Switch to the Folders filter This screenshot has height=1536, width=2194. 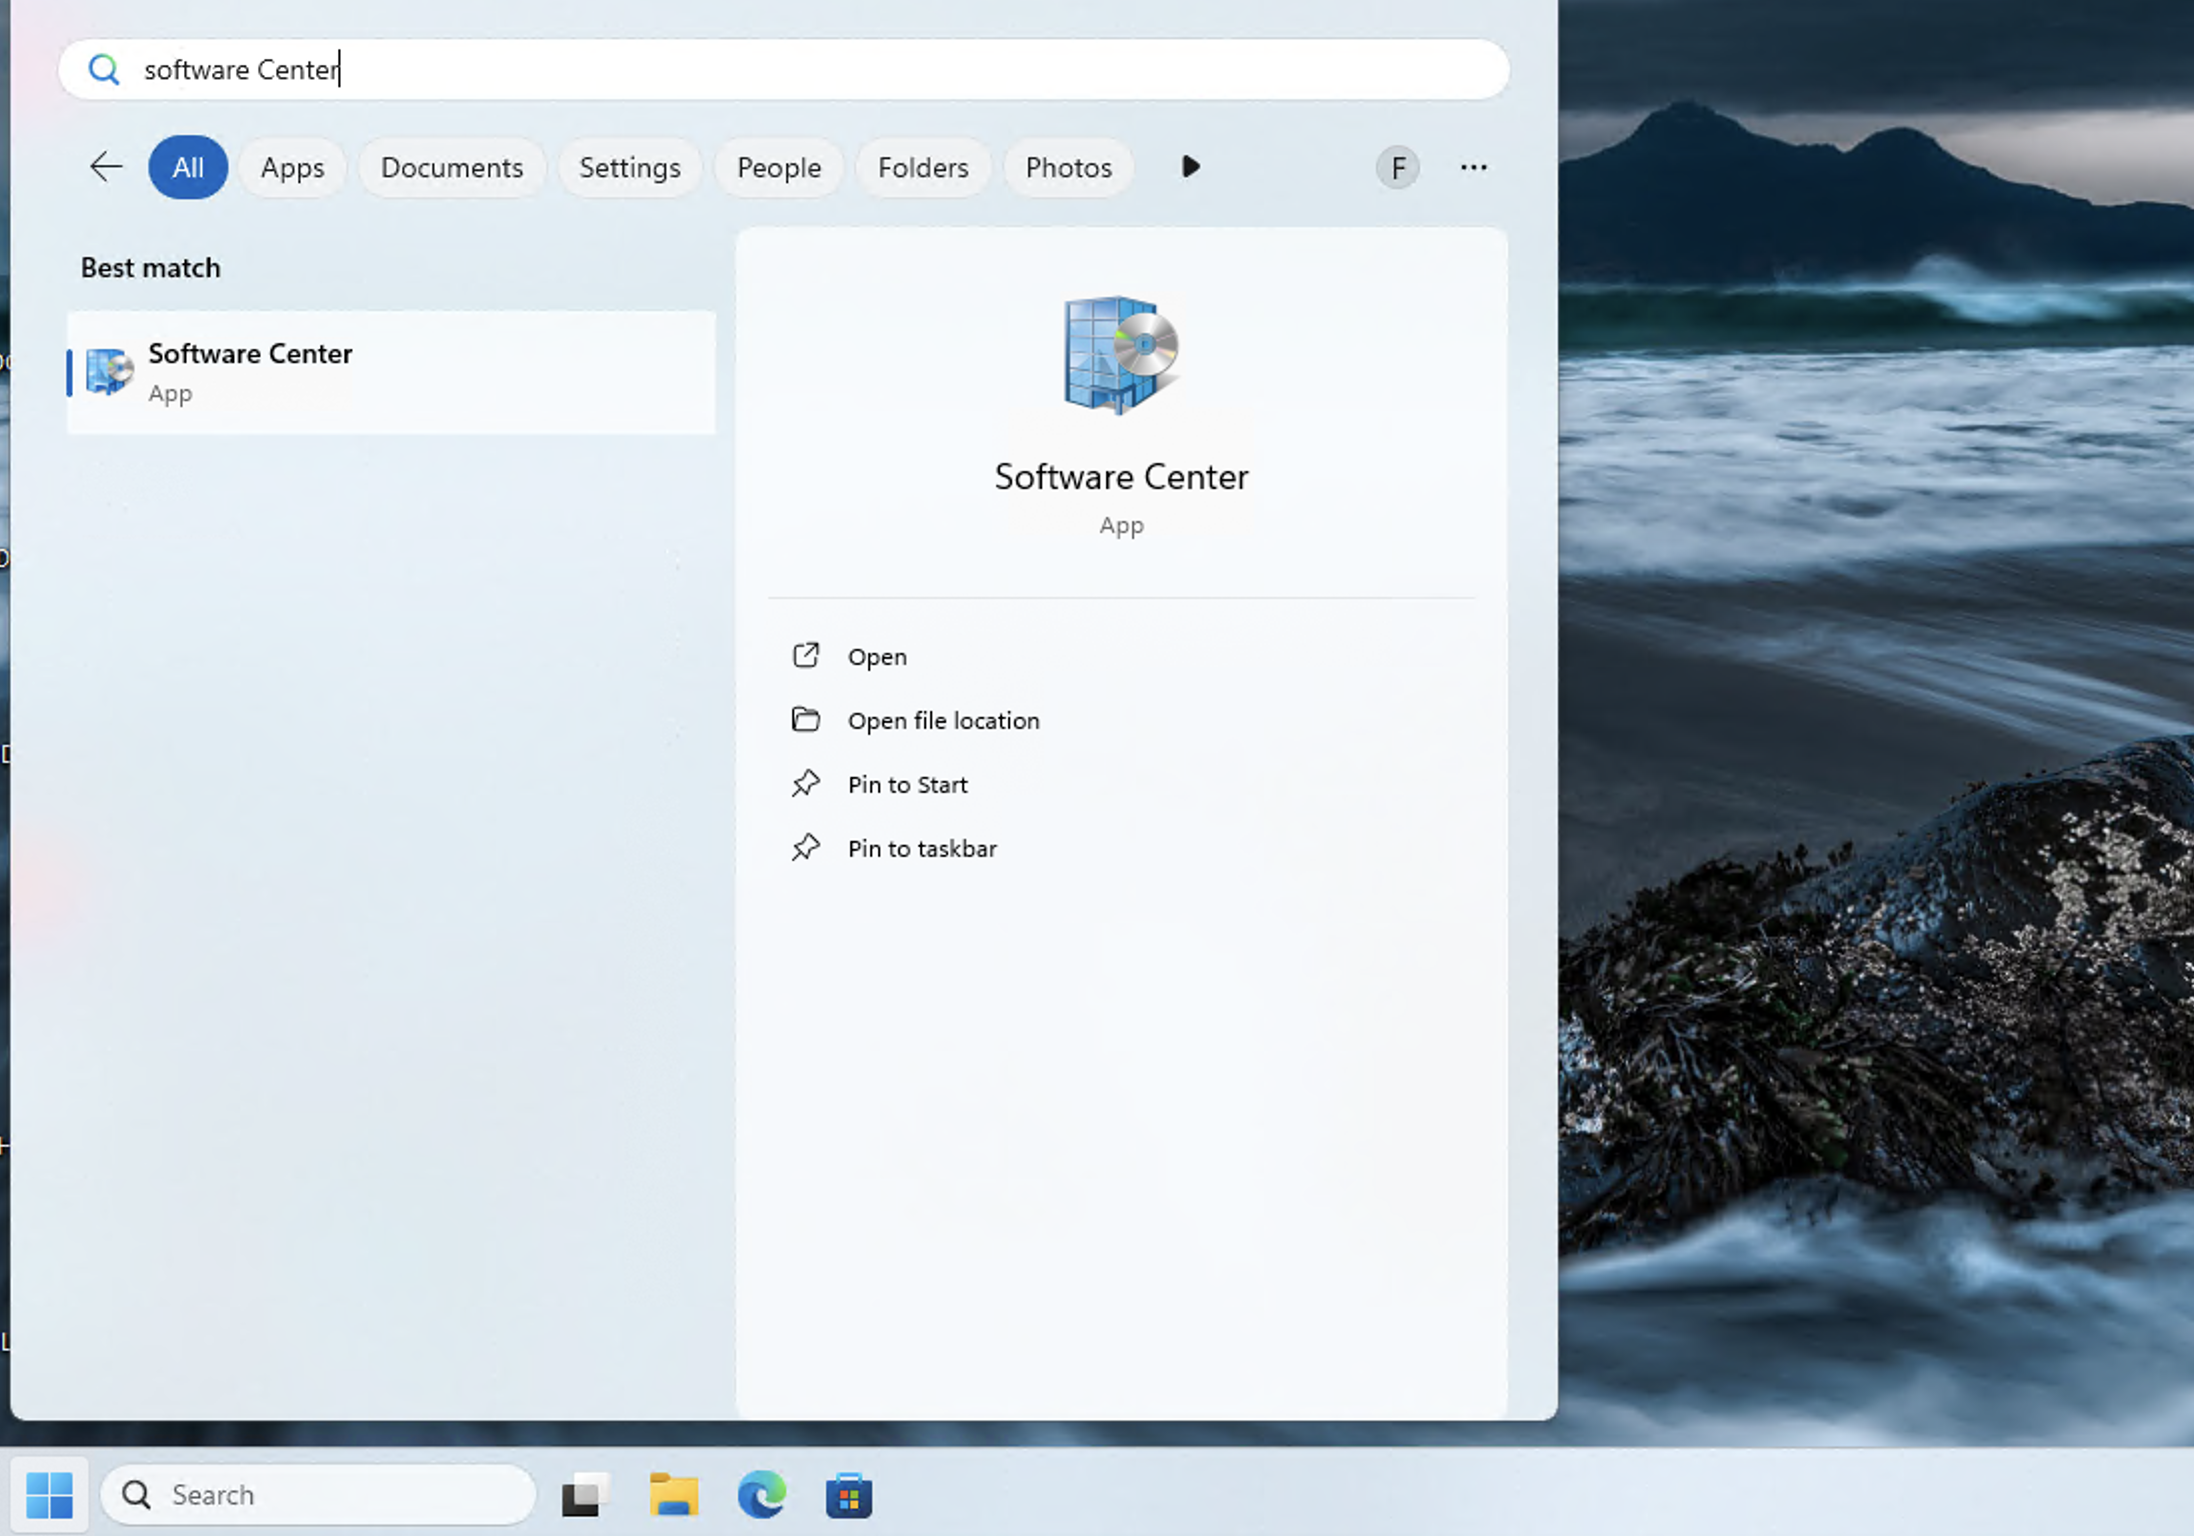(923, 167)
